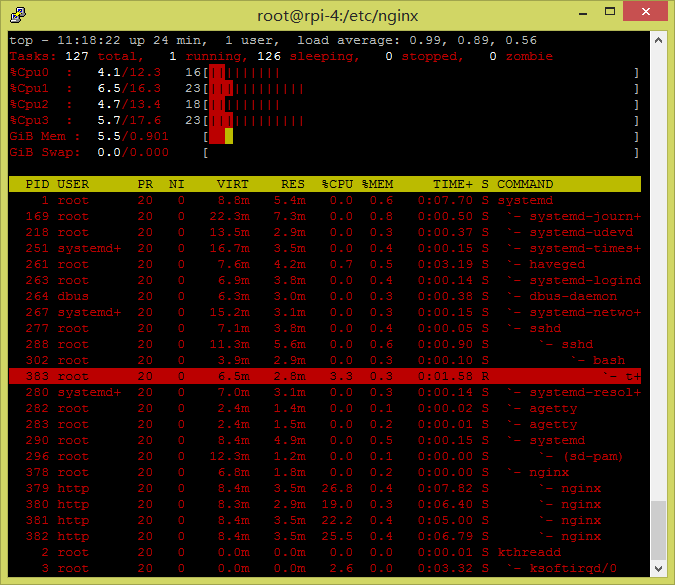Maximize the root@rpi-4 terminal window
Viewport: 675px width, 585px height.
[x=610, y=12]
